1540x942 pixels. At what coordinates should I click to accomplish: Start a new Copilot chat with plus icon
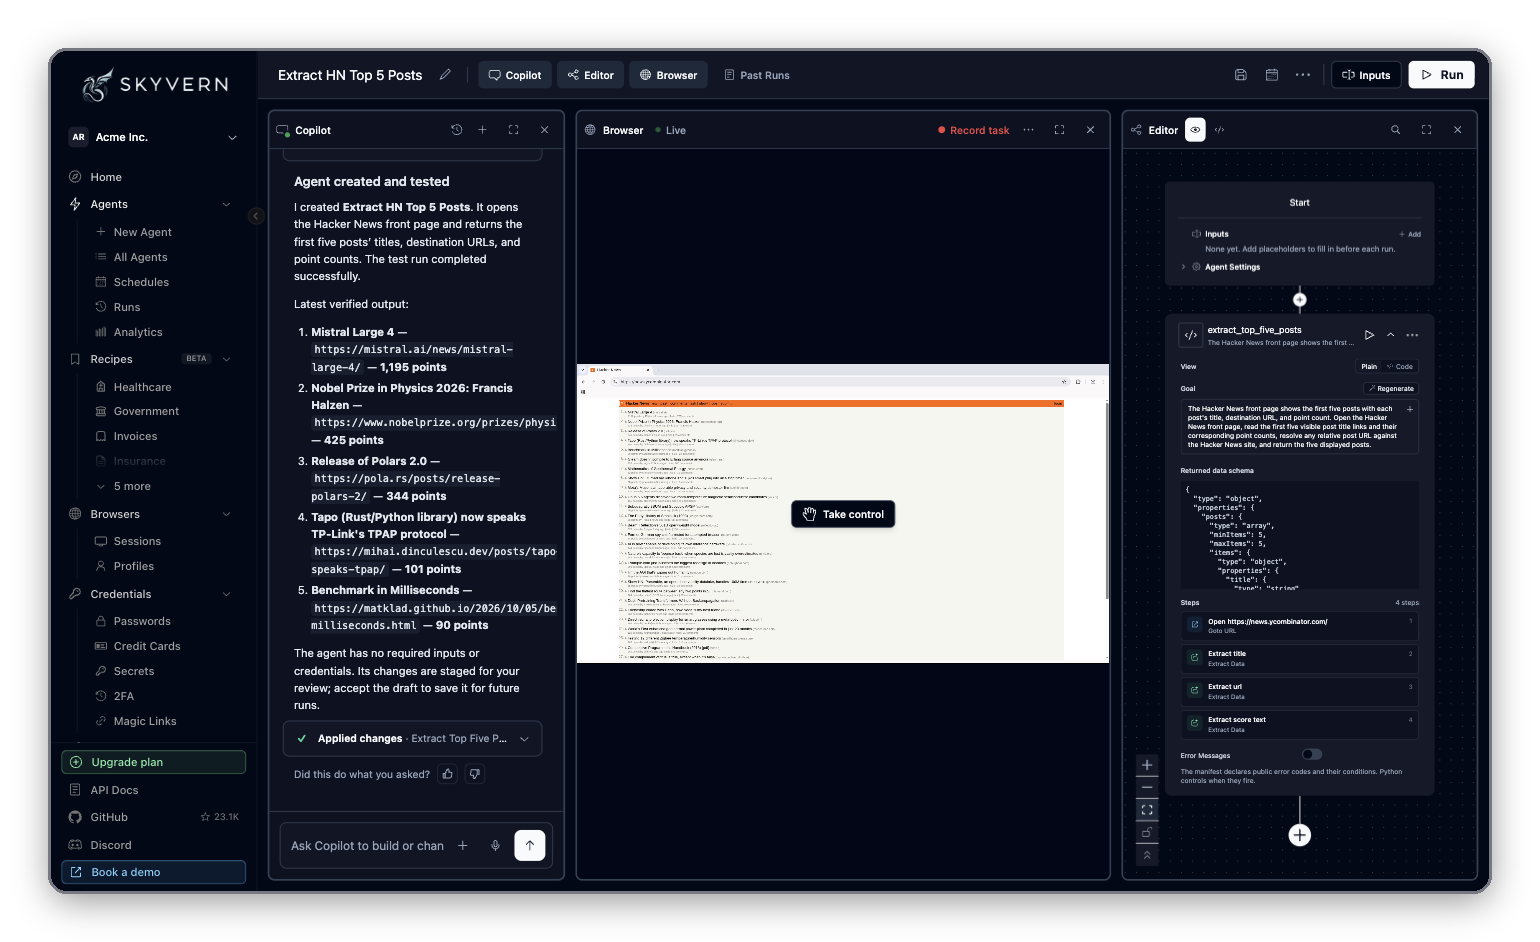point(482,130)
